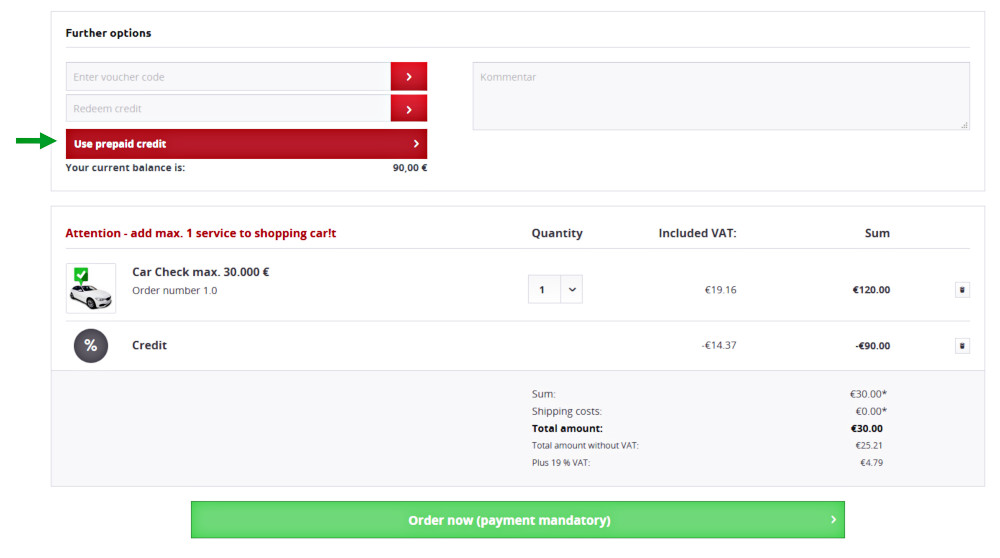This screenshot has width=1000, height=558.
Task: Click the green arrow pointing at prepaid credit
Action: (x=35, y=142)
